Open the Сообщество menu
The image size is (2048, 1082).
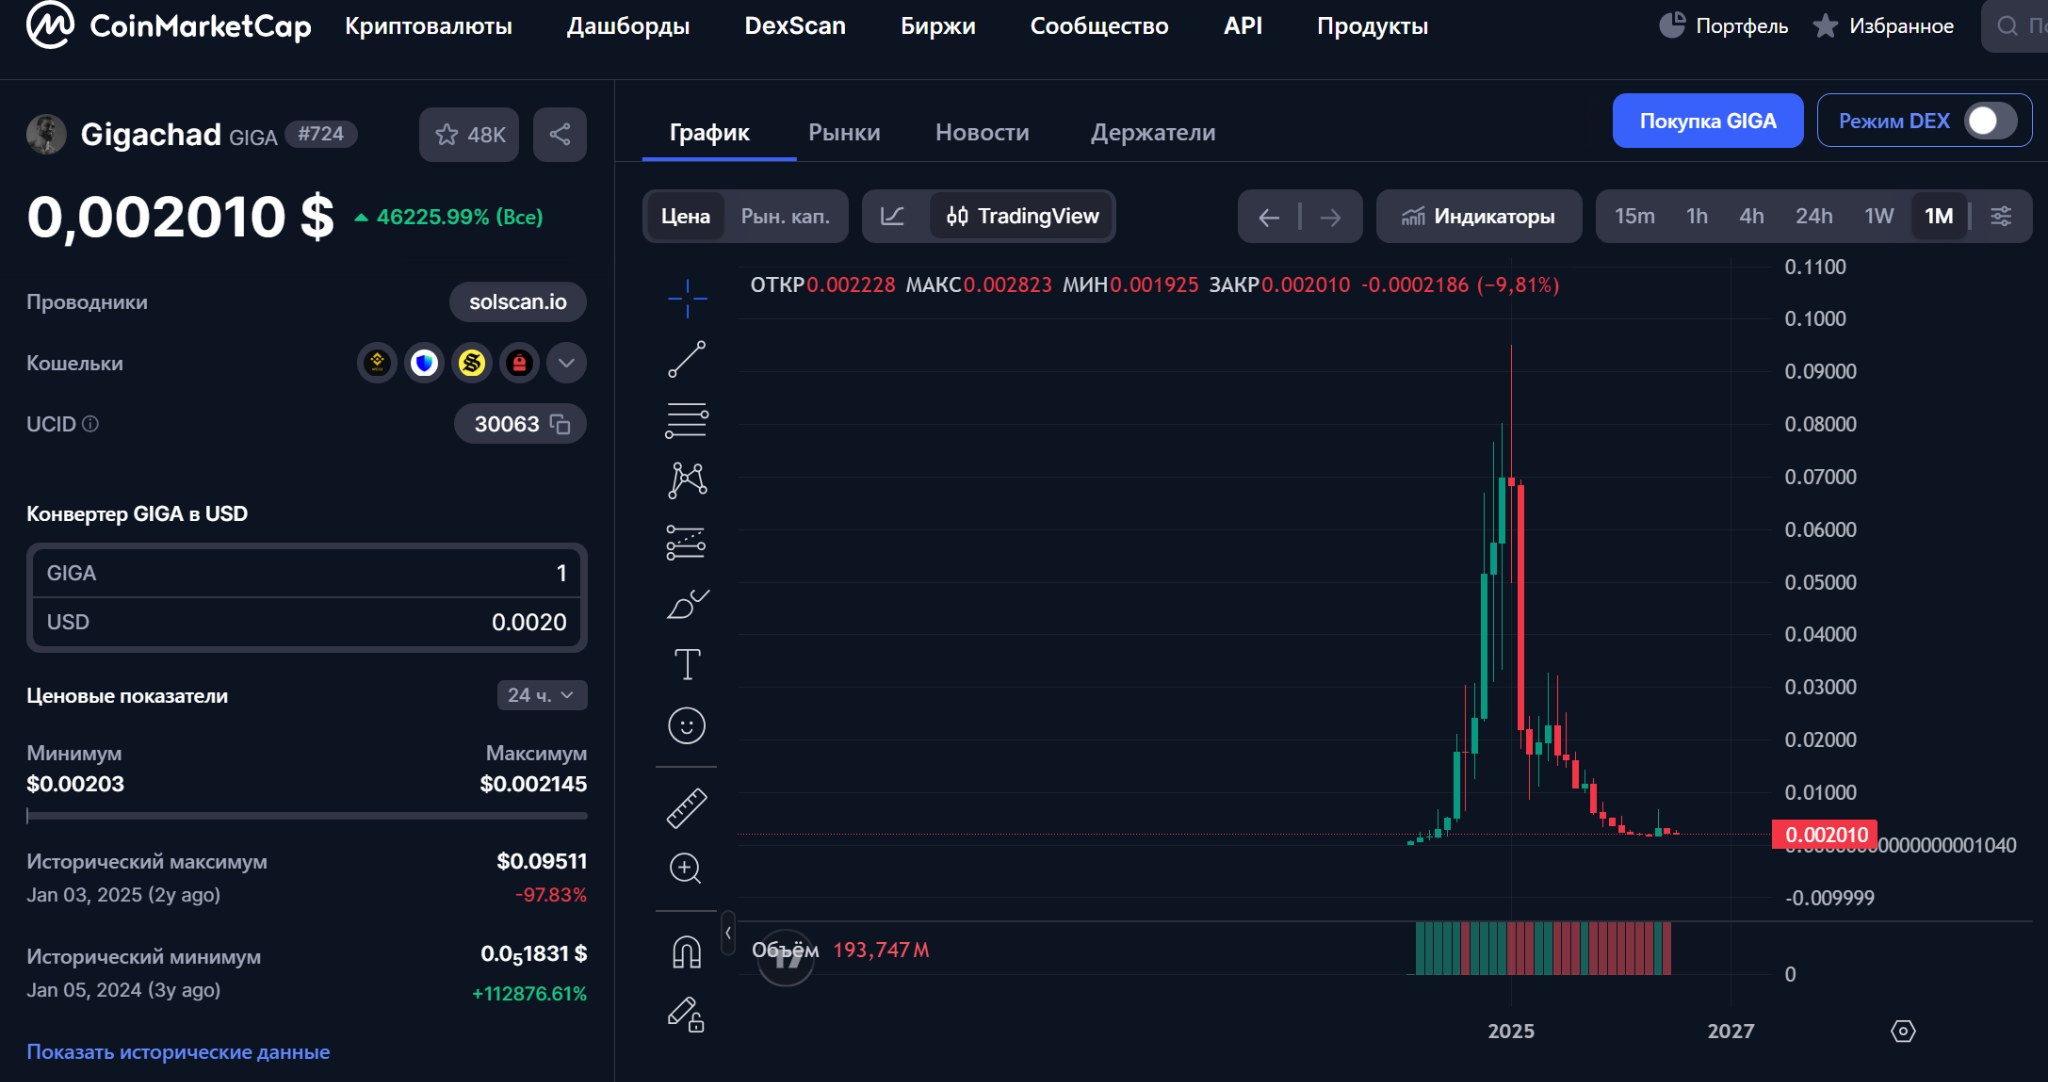(1099, 26)
